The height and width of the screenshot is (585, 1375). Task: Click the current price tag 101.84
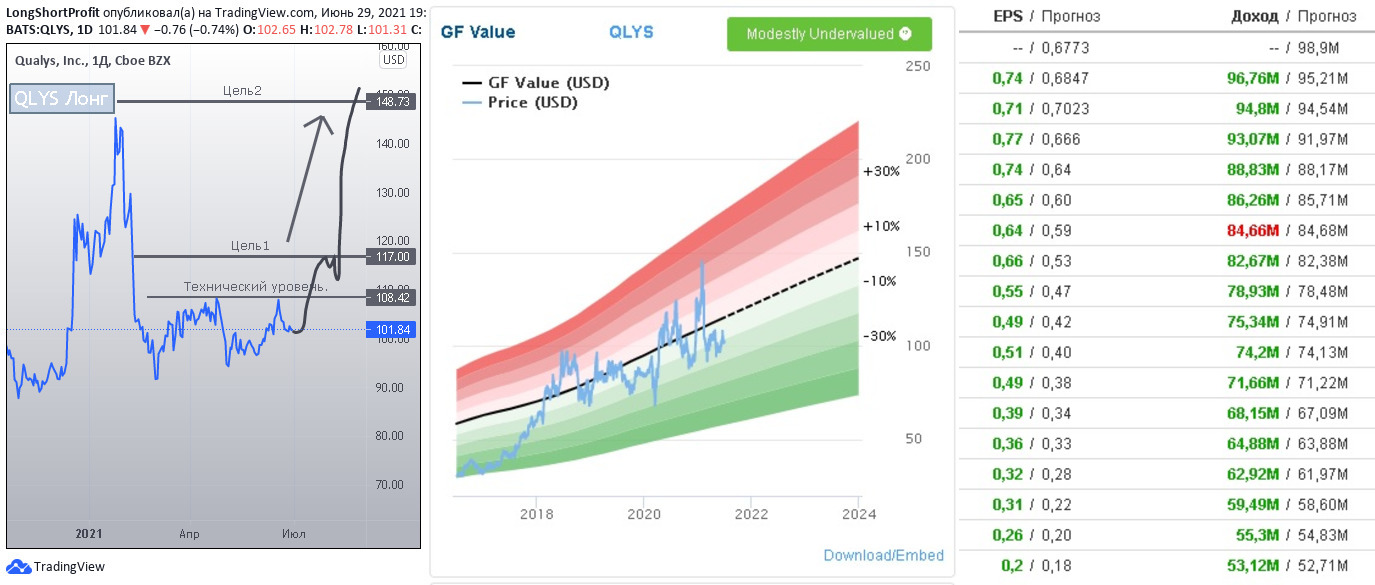click(391, 329)
